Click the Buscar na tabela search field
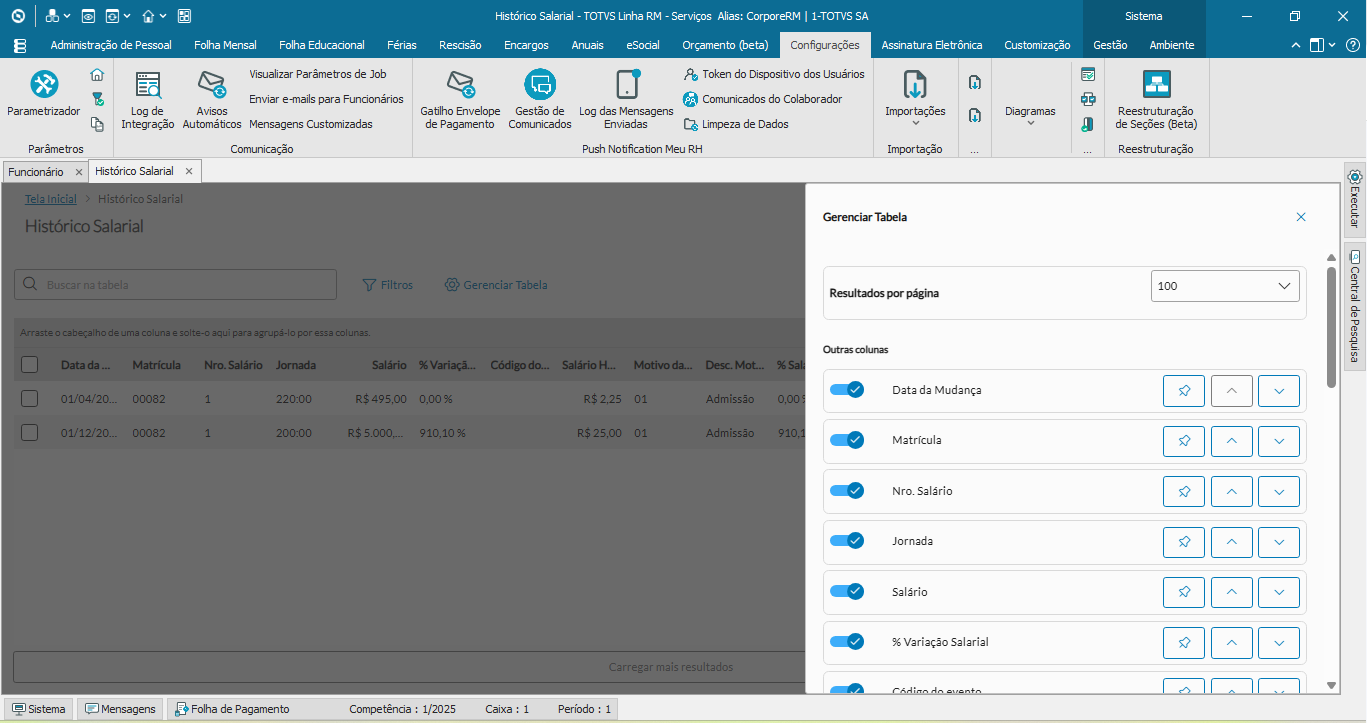The height and width of the screenshot is (723, 1367). tap(176, 285)
